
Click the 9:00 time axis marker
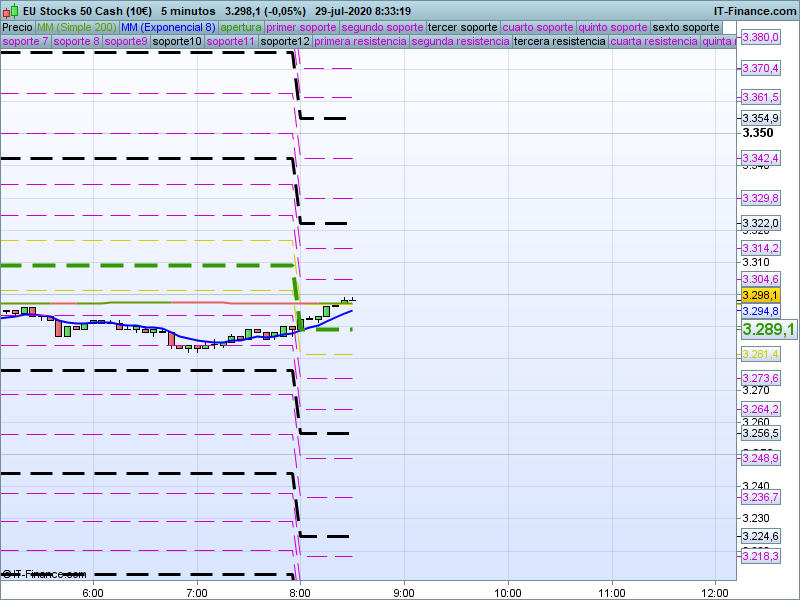[403, 592]
